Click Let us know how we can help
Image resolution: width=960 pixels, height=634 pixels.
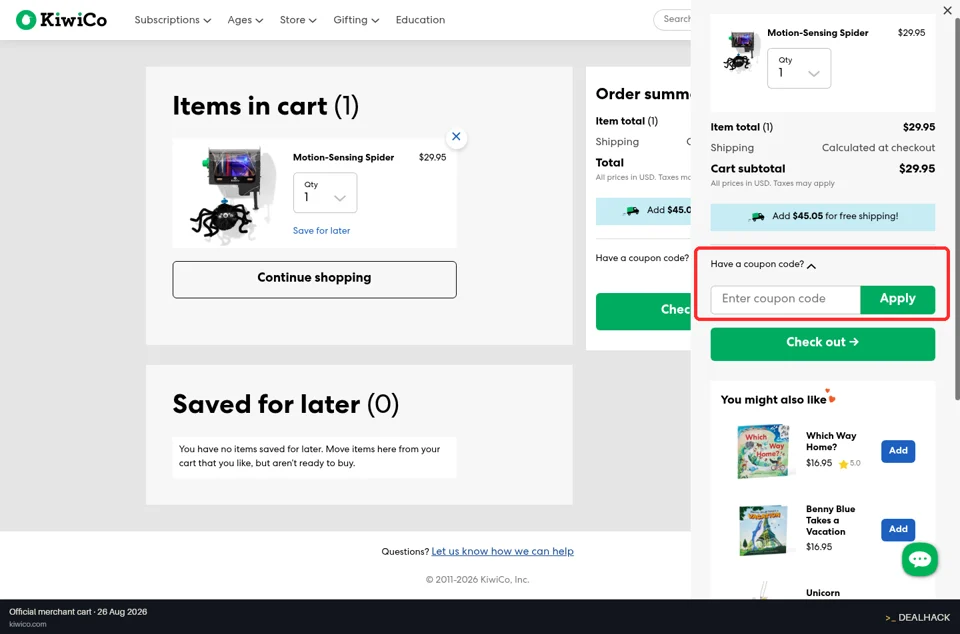point(502,551)
